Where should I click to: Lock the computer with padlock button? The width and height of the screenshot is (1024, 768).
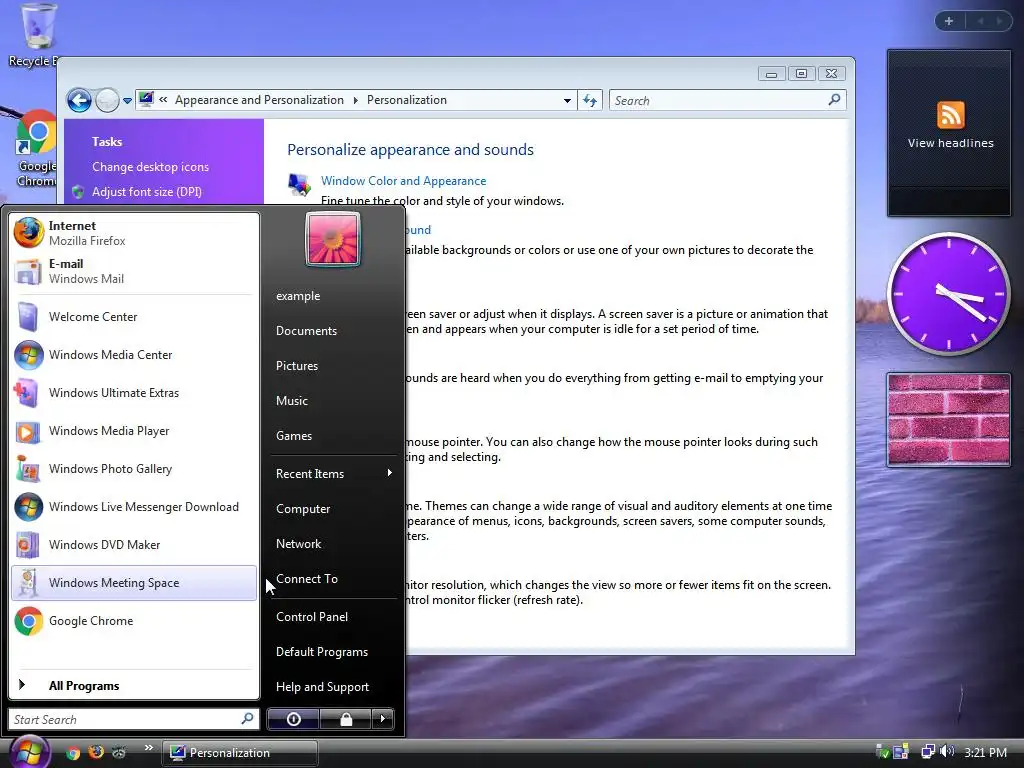pos(345,719)
